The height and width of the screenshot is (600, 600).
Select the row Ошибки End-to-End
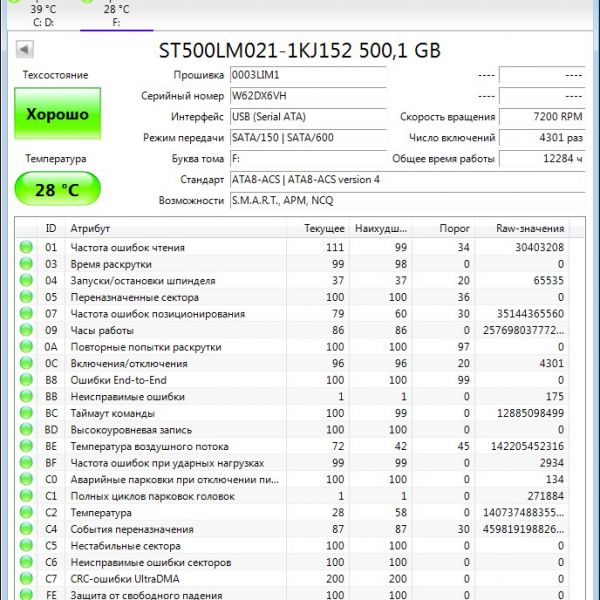point(292,380)
